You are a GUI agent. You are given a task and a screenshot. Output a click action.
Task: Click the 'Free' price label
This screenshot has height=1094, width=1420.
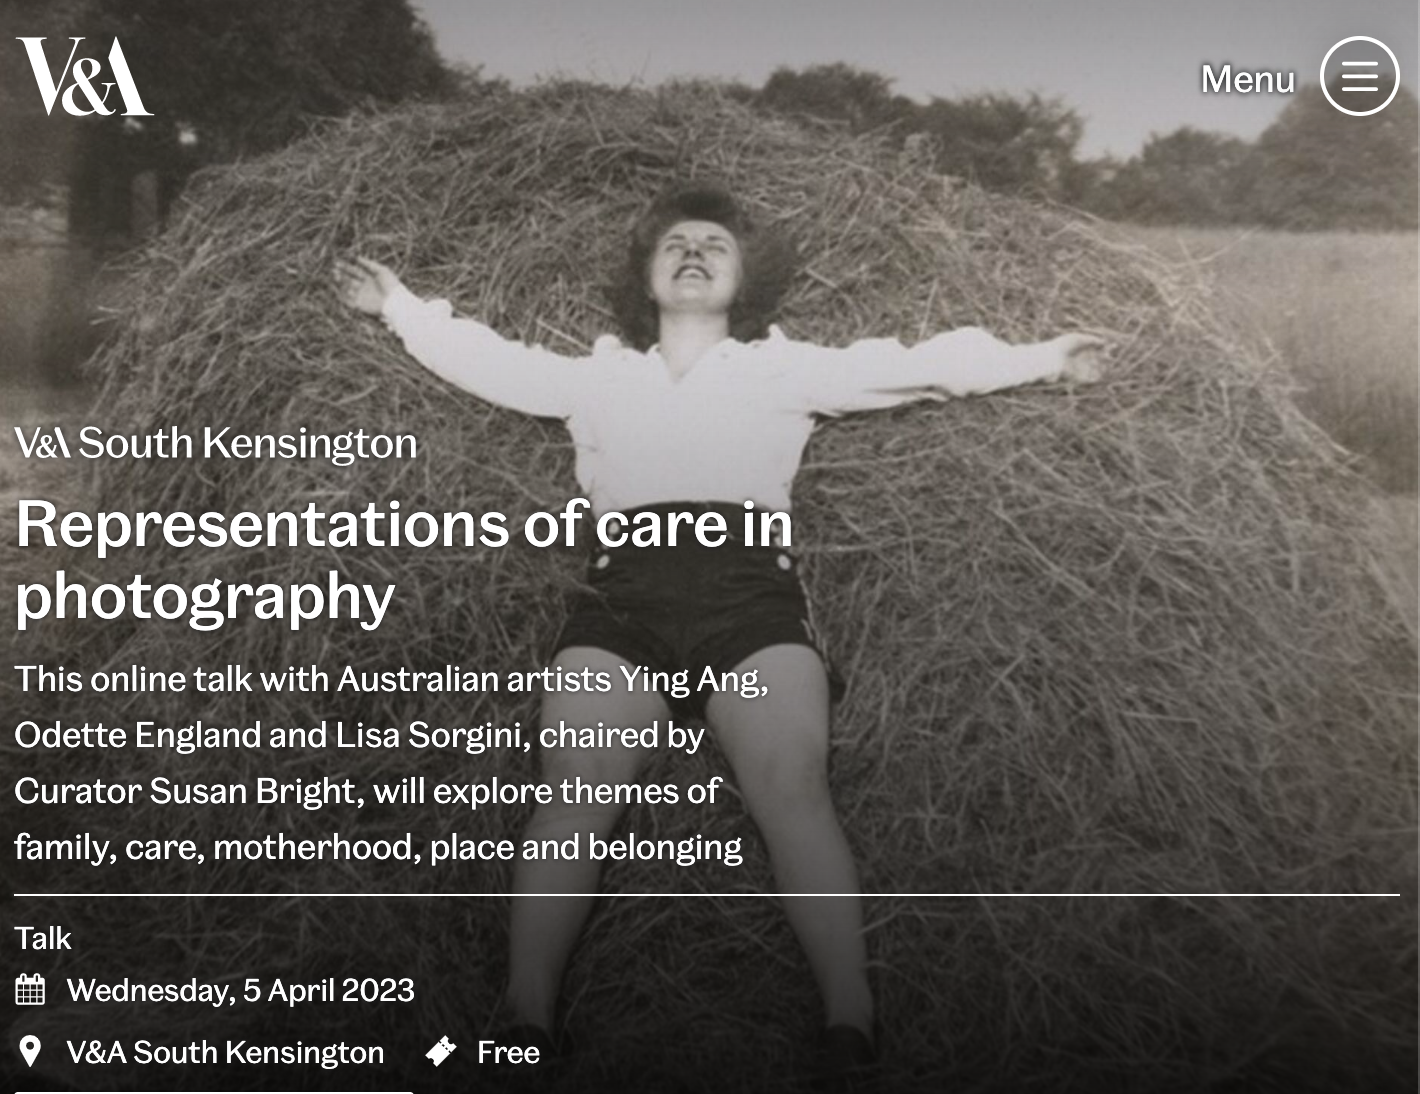[x=508, y=1052]
